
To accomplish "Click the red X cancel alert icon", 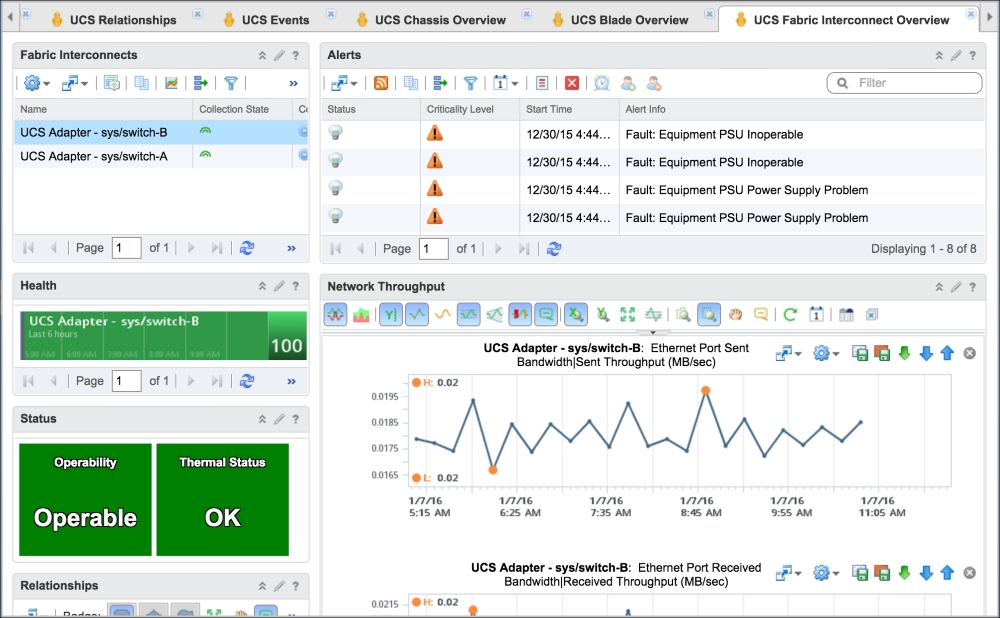I will click(x=572, y=83).
